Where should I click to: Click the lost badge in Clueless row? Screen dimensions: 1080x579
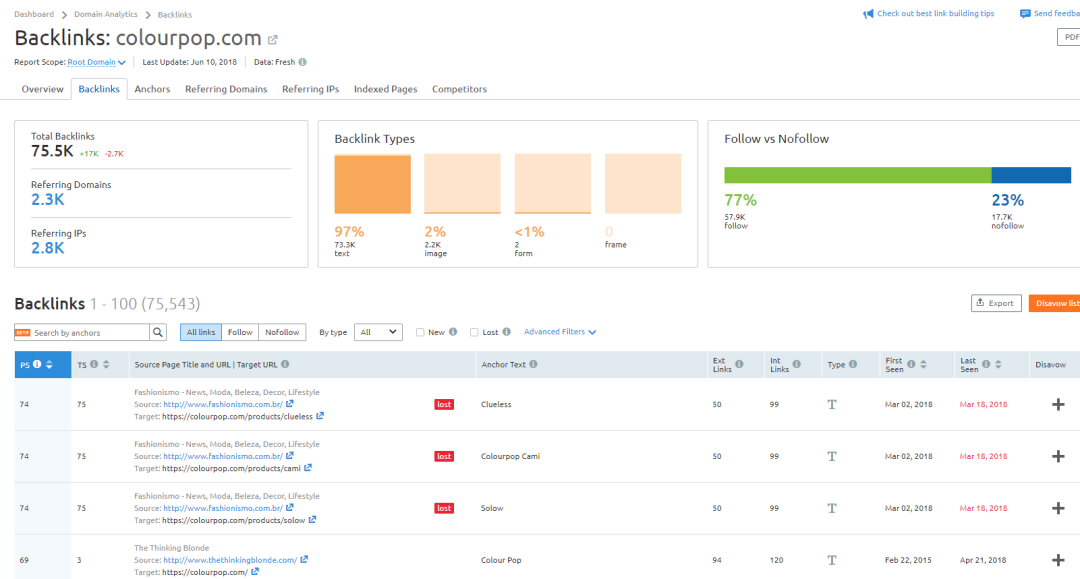444,404
